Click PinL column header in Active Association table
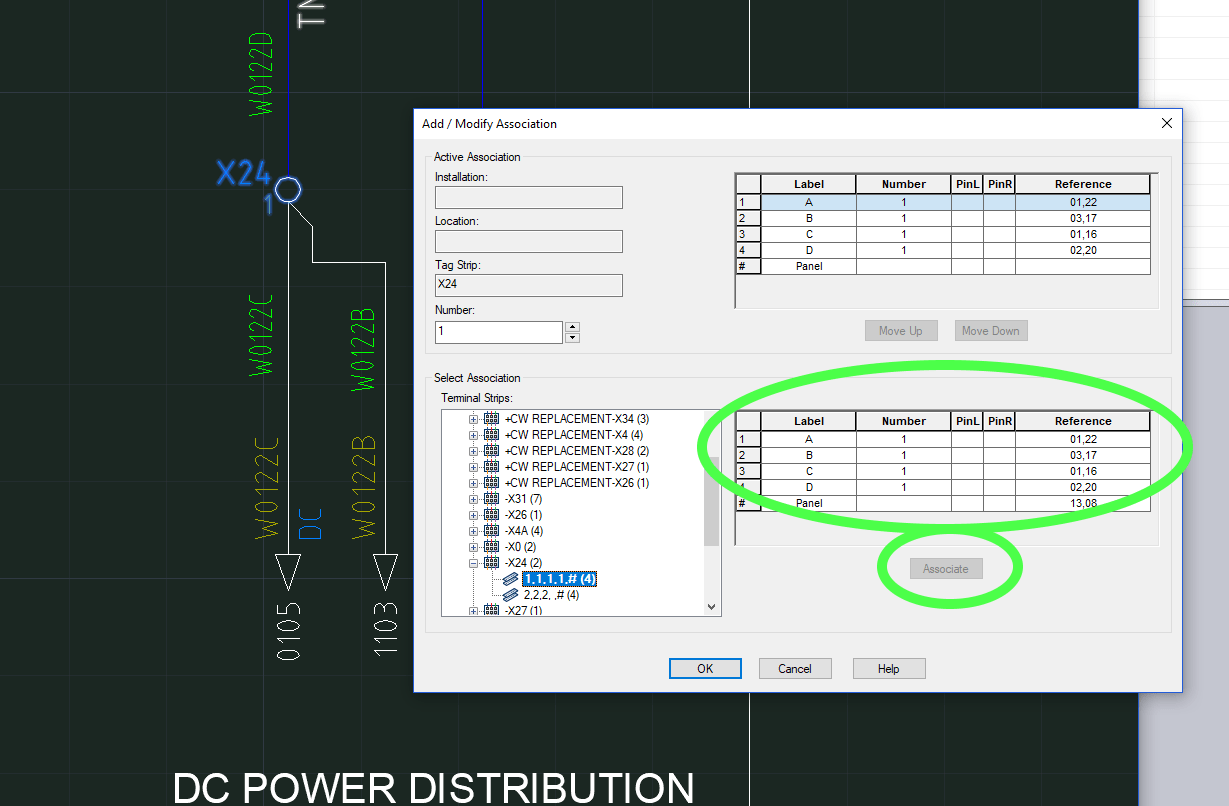Image resolution: width=1229 pixels, height=806 pixels. pyautogui.click(x=968, y=184)
